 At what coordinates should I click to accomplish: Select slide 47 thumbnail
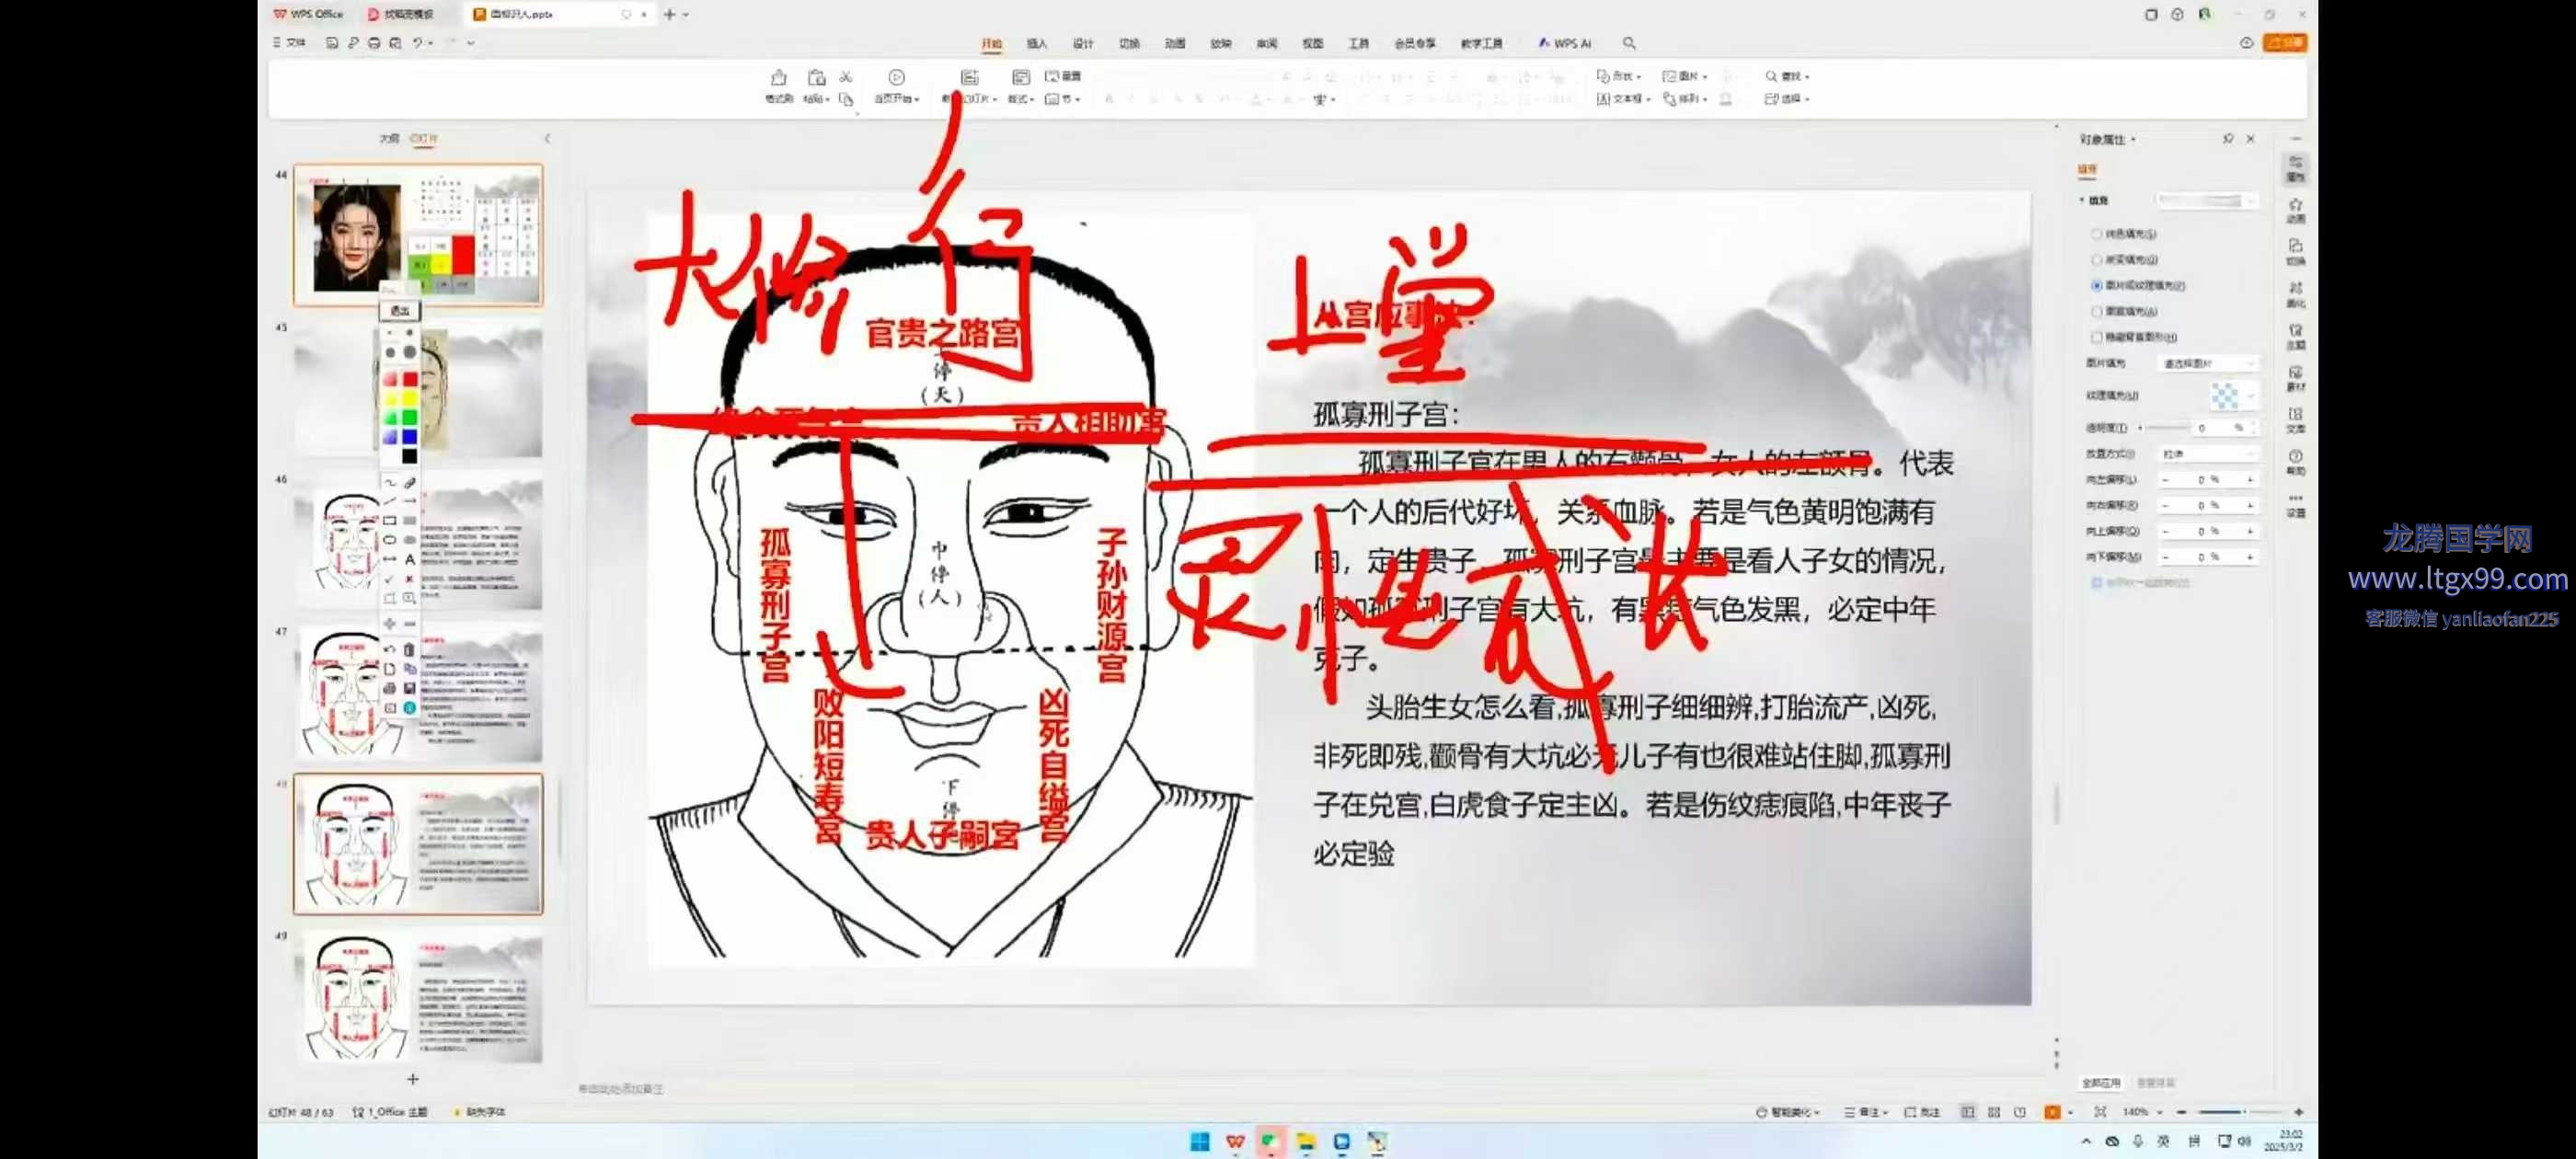[418, 692]
